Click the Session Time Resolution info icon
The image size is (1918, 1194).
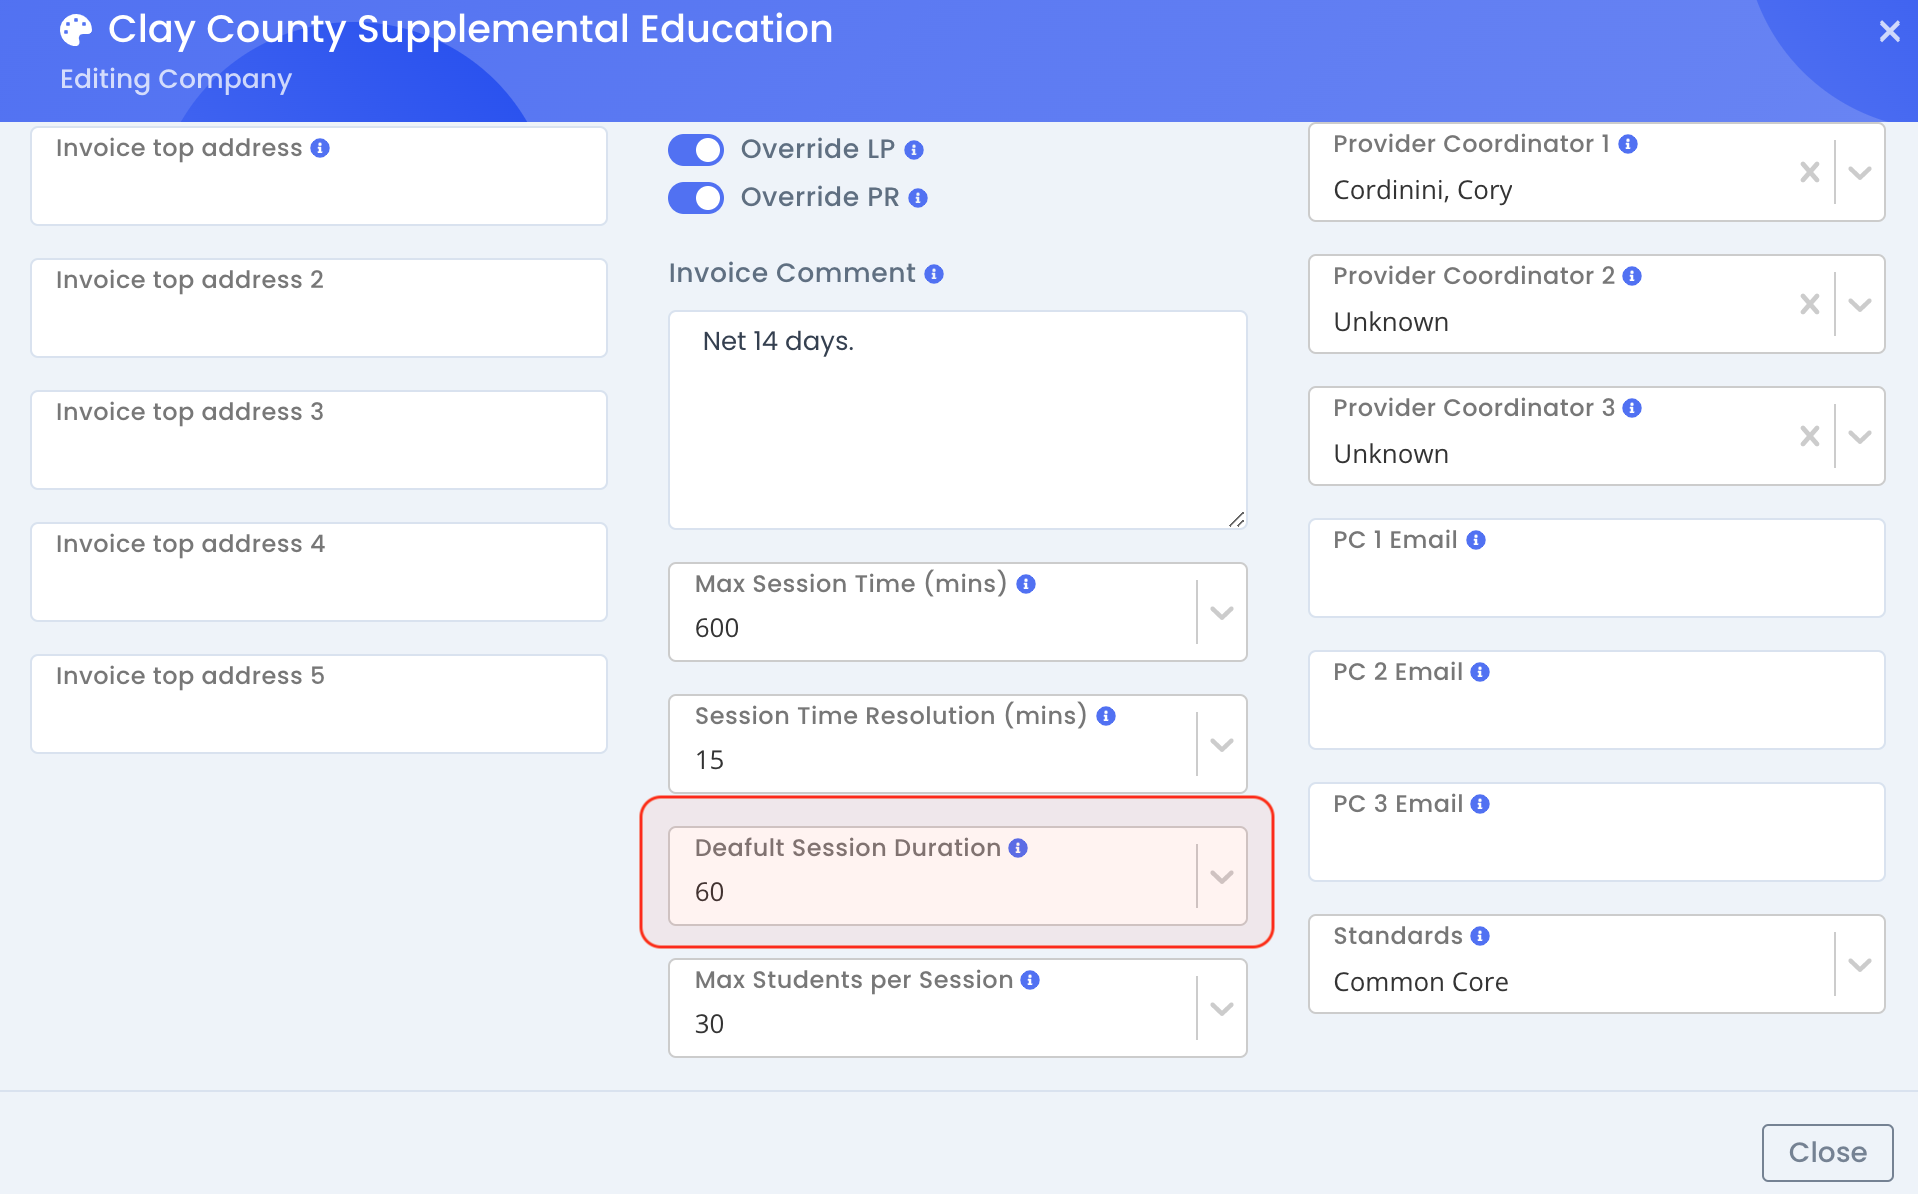pos(1106,716)
